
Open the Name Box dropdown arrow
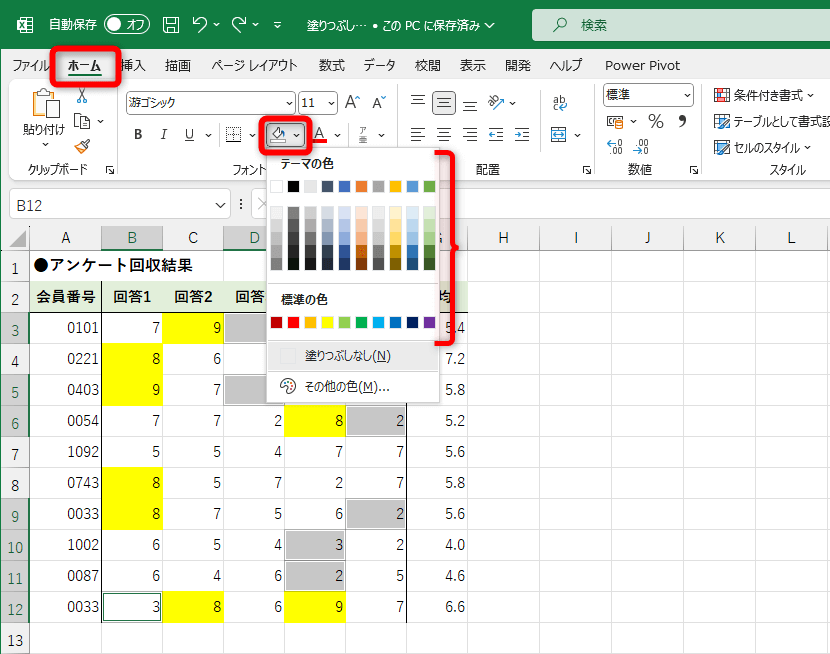point(221,205)
